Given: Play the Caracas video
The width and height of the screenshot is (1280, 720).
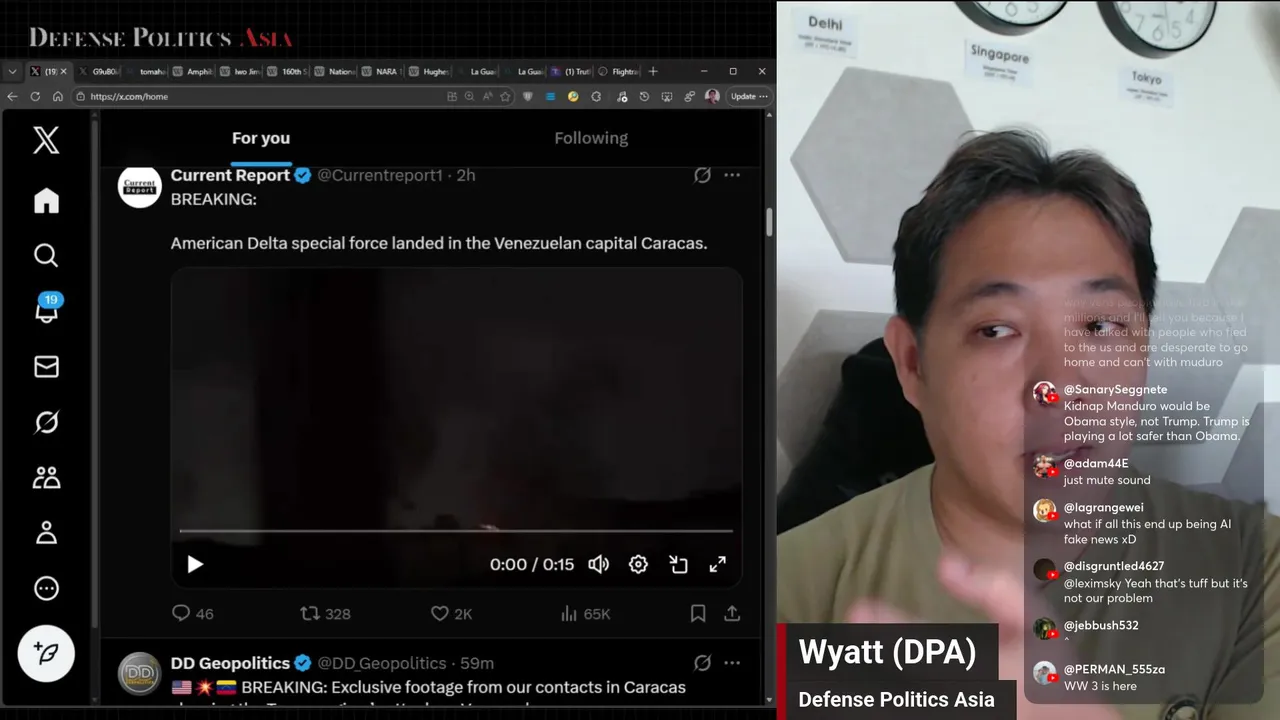Looking at the screenshot, I should pyautogui.click(x=195, y=564).
